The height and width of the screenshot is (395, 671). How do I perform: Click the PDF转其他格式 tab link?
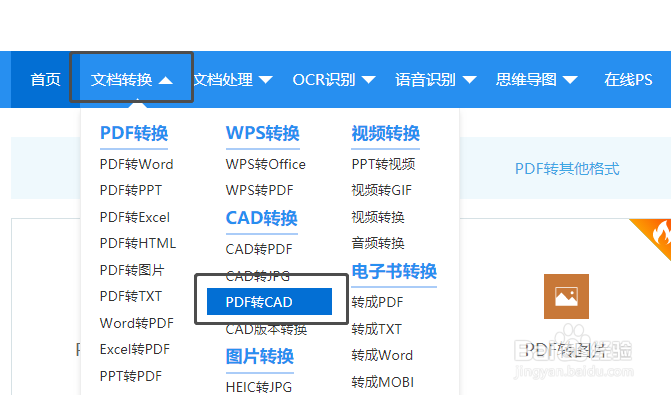(x=567, y=169)
